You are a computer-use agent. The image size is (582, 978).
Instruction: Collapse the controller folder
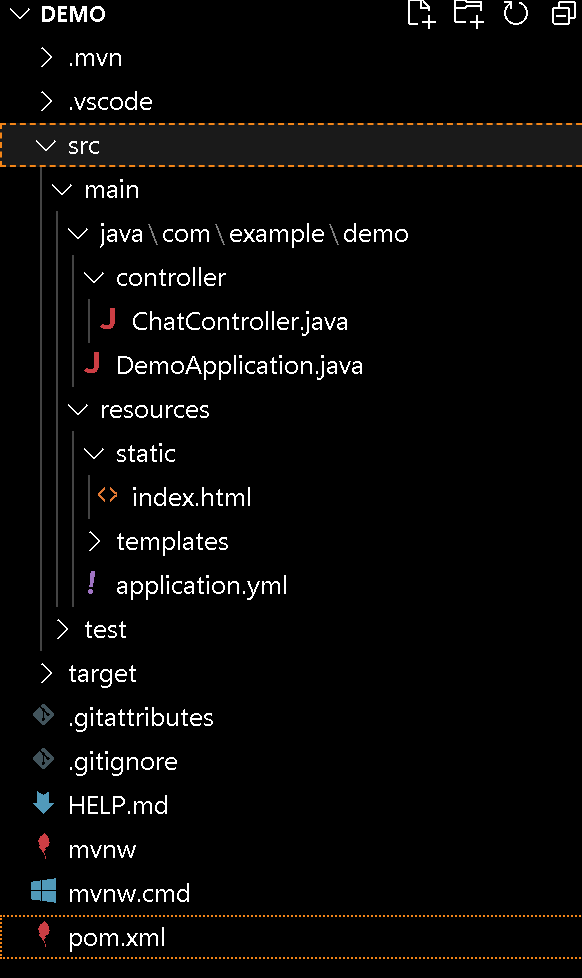tap(94, 277)
